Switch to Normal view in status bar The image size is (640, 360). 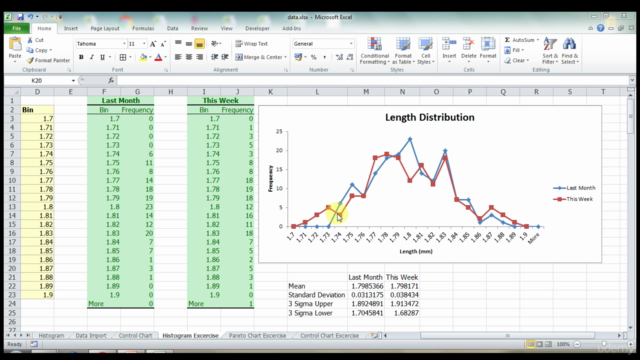[x=531, y=344]
